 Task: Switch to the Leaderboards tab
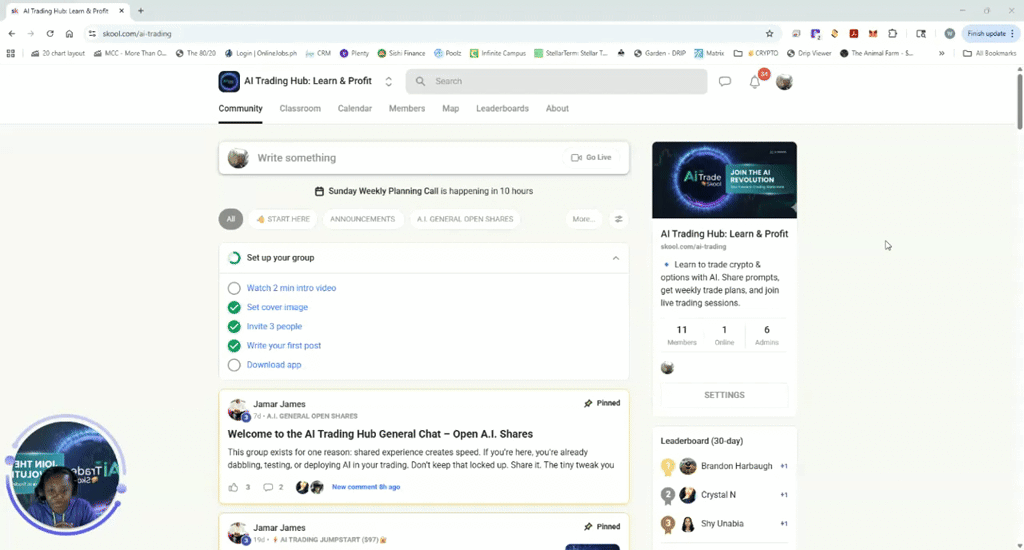(x=502, y=108)
